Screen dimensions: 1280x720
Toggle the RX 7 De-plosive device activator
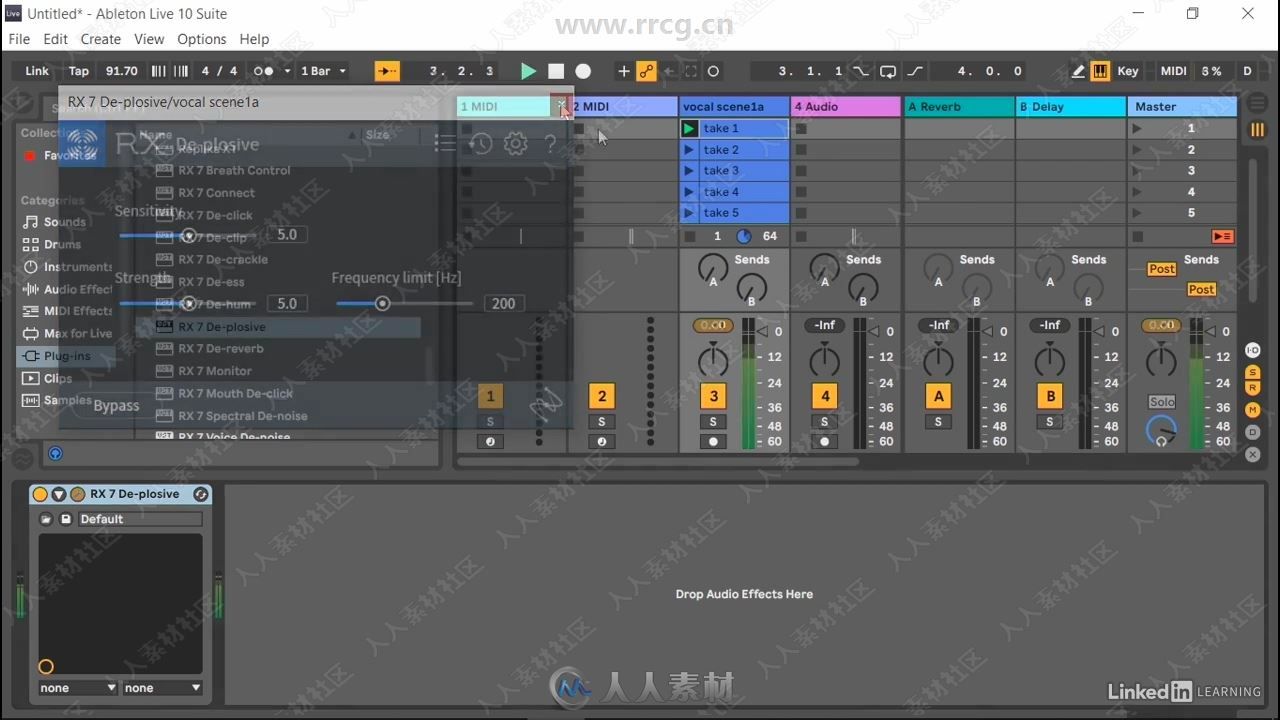coord(40,494)
